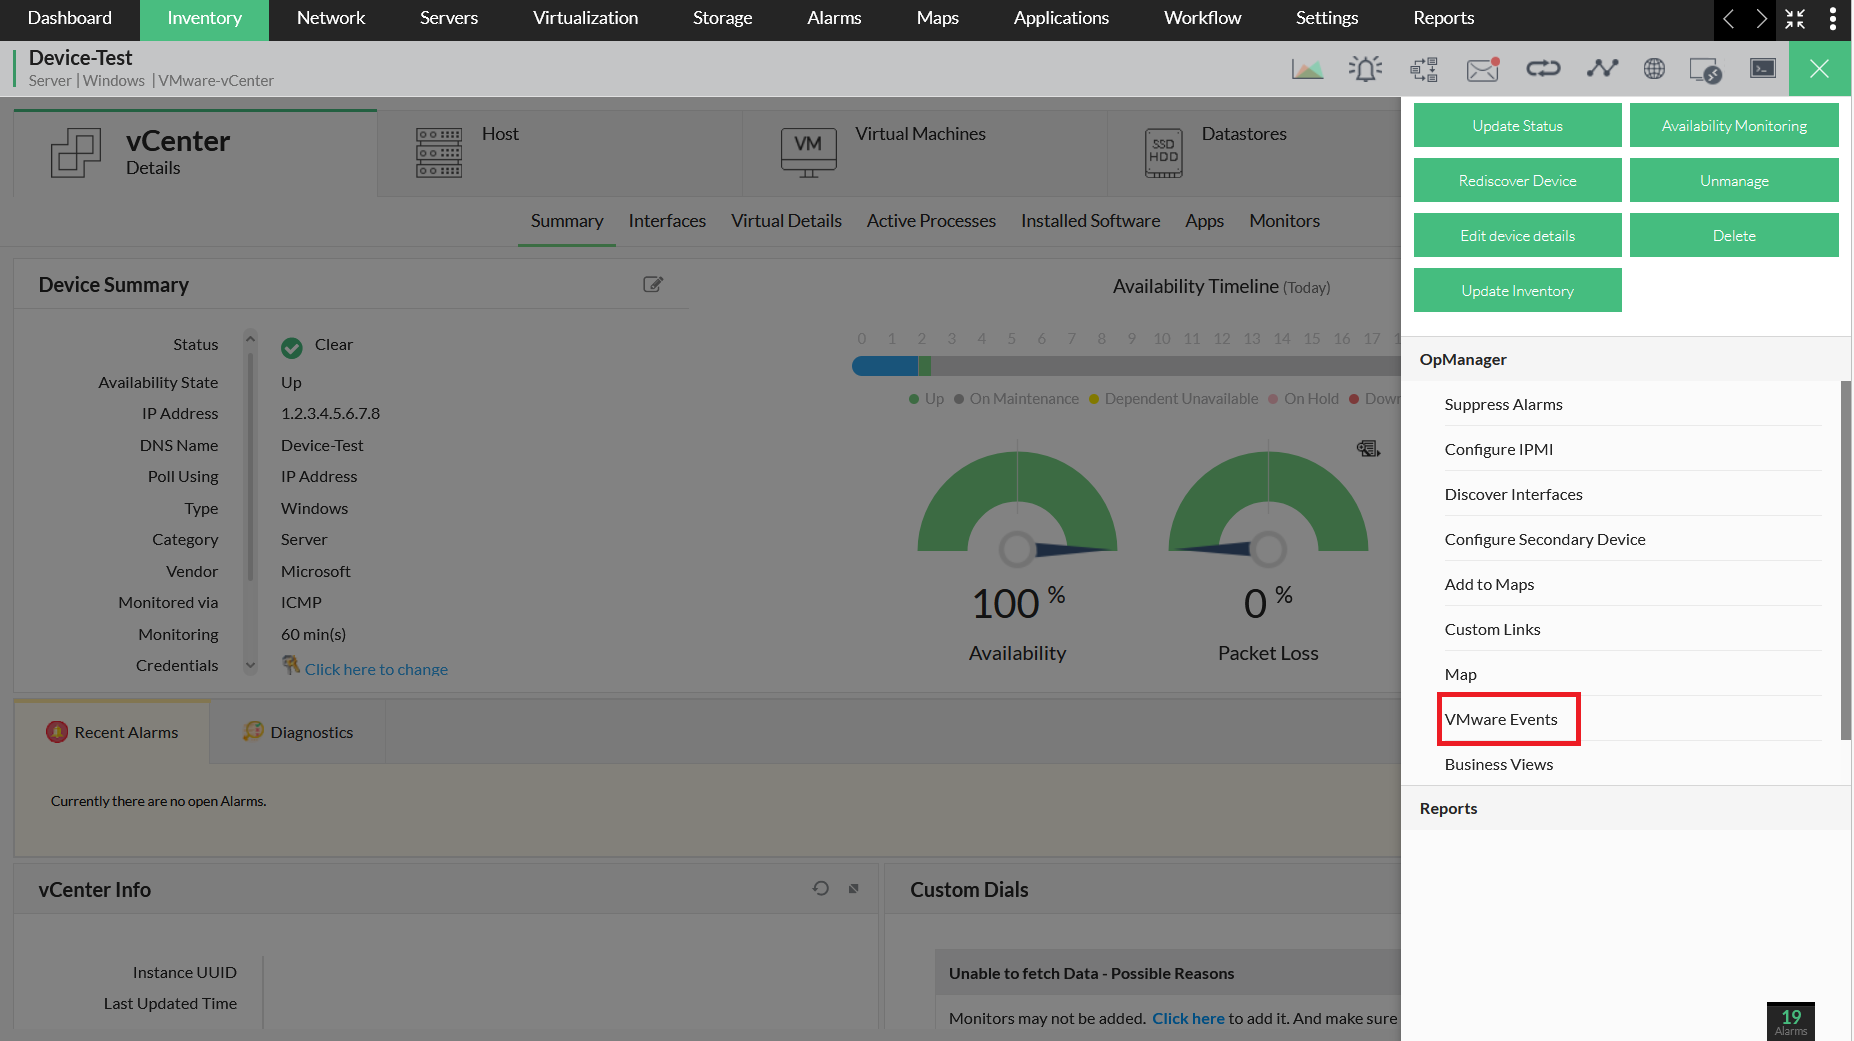
Task: Click the envelope notification icon
Action: pos(1483,69)
